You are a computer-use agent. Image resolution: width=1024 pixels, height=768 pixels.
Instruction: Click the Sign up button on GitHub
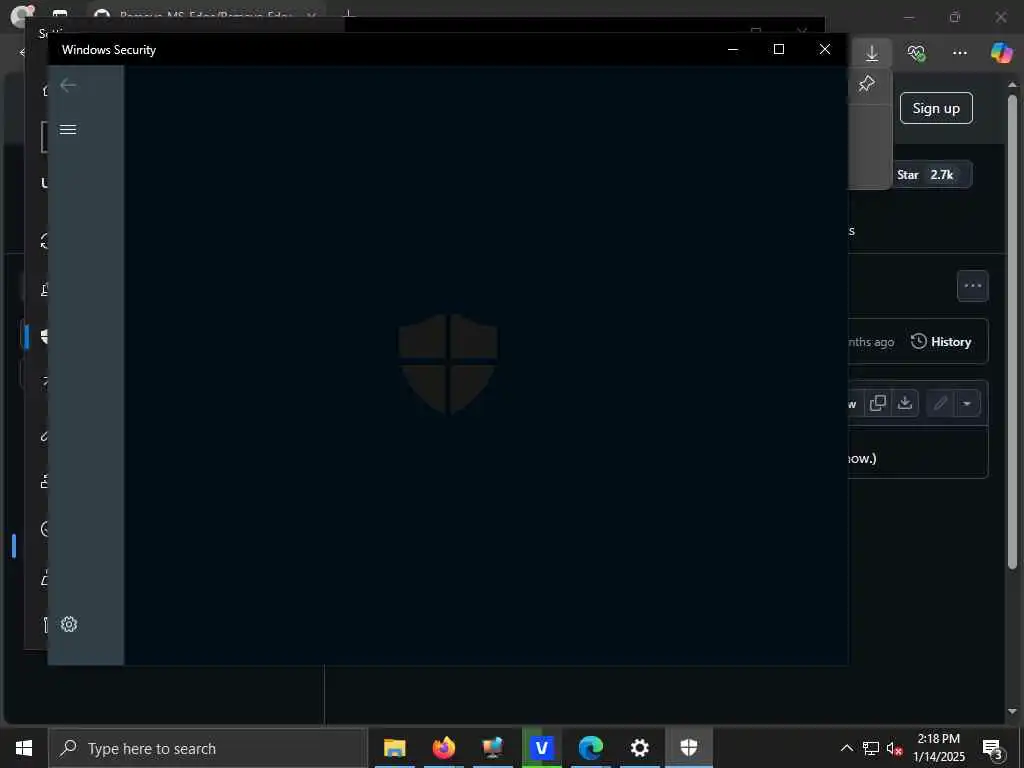936,108
